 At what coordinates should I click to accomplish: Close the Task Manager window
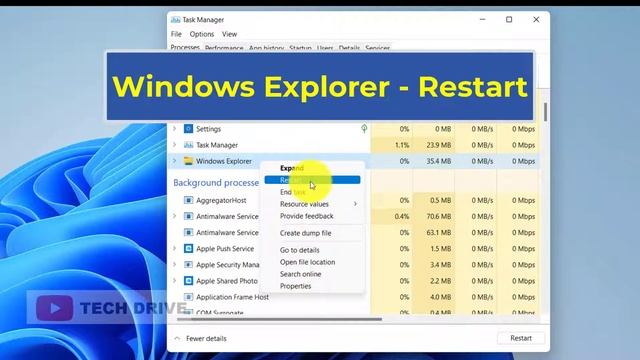click(536, 20)
